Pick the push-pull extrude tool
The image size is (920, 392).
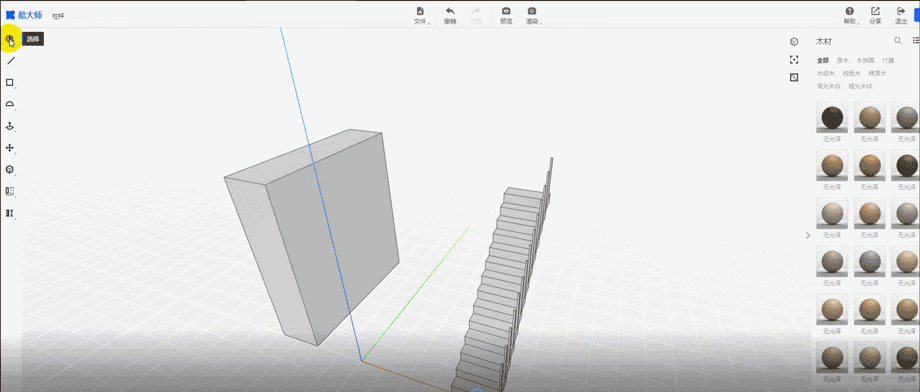[10, 126]
